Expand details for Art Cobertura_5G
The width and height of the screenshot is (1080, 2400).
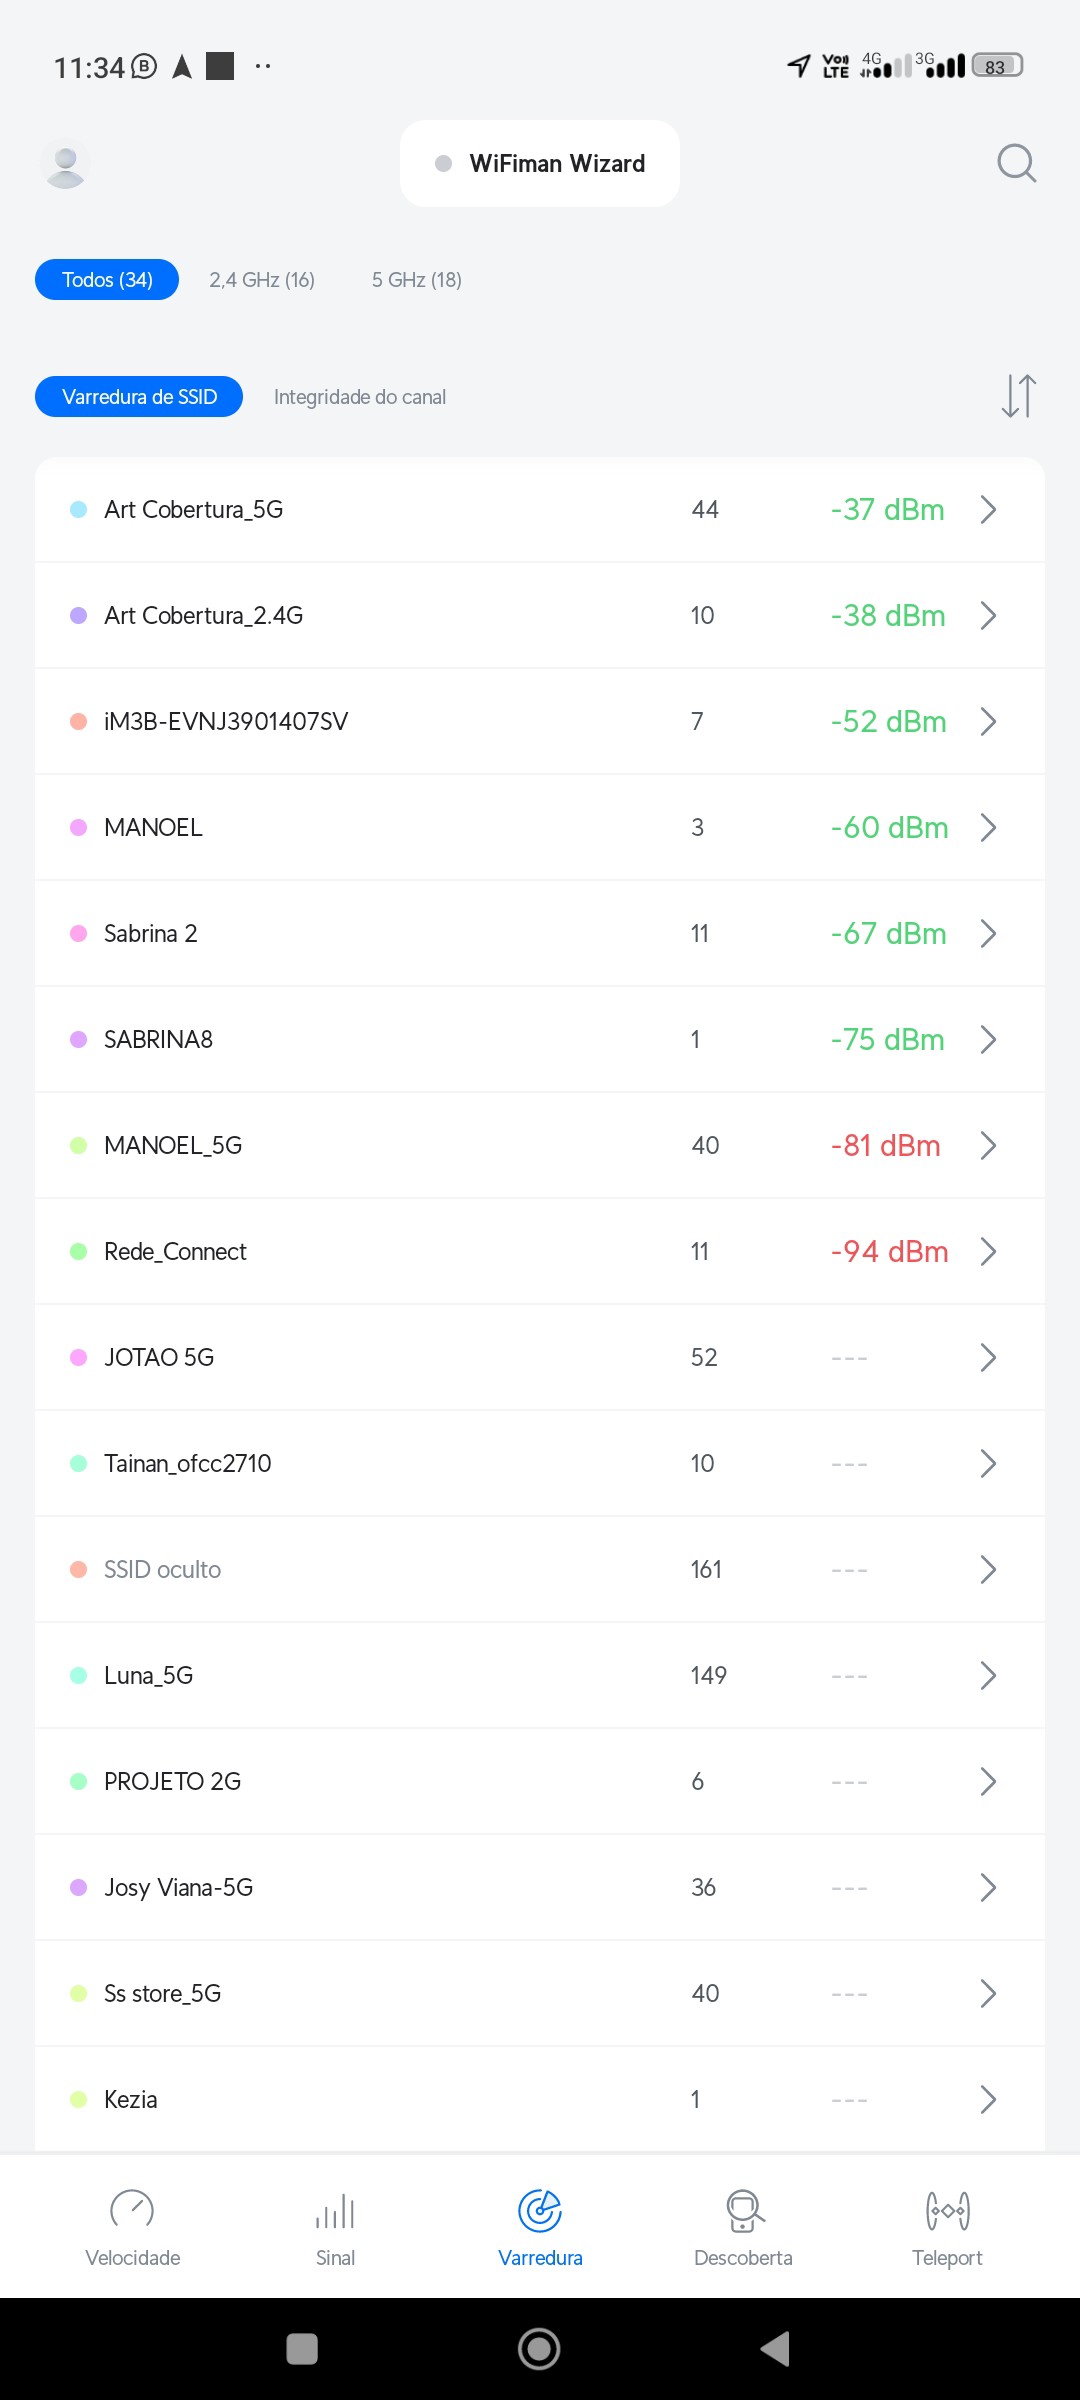[x=988, y=510]
